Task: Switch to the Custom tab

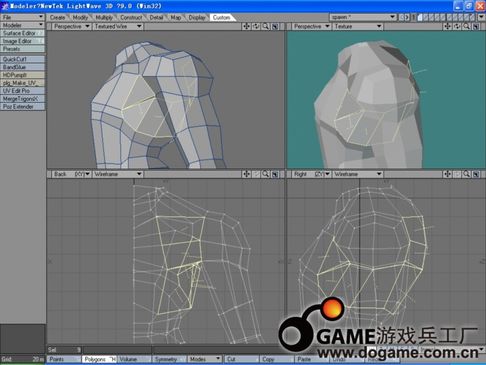Action: click(221, 17)
